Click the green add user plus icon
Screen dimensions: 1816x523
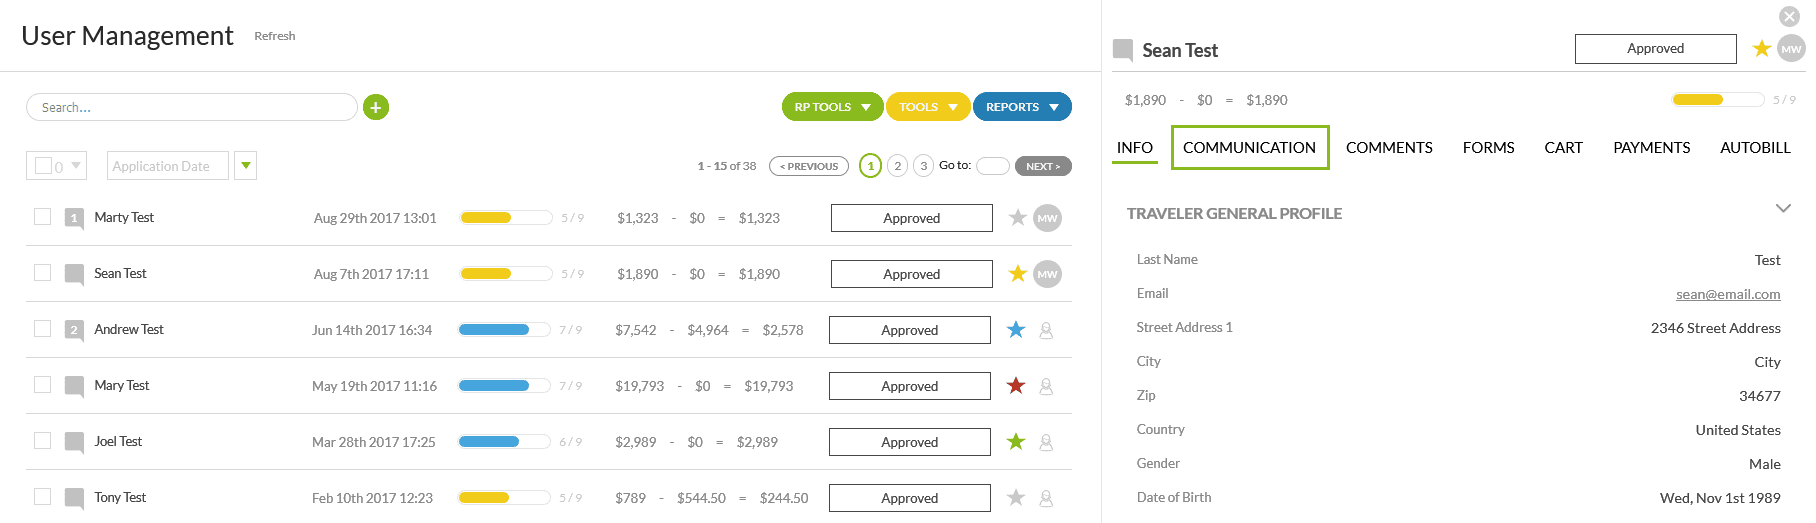coord(376,107)
